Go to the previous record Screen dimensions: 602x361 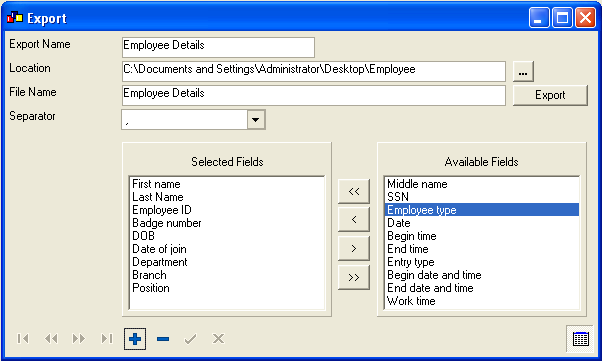[51, 338]
